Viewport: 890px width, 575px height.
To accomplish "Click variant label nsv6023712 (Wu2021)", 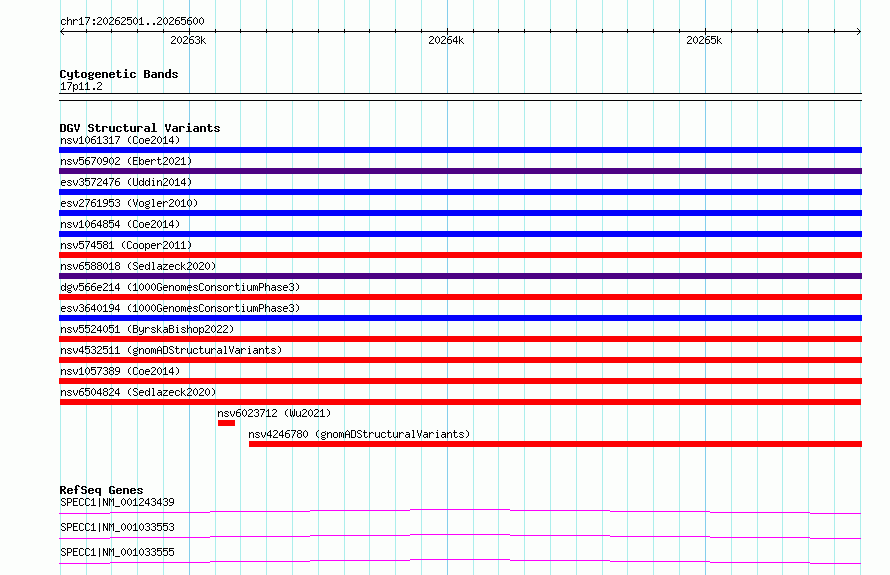I will click(x=274, y=413).
